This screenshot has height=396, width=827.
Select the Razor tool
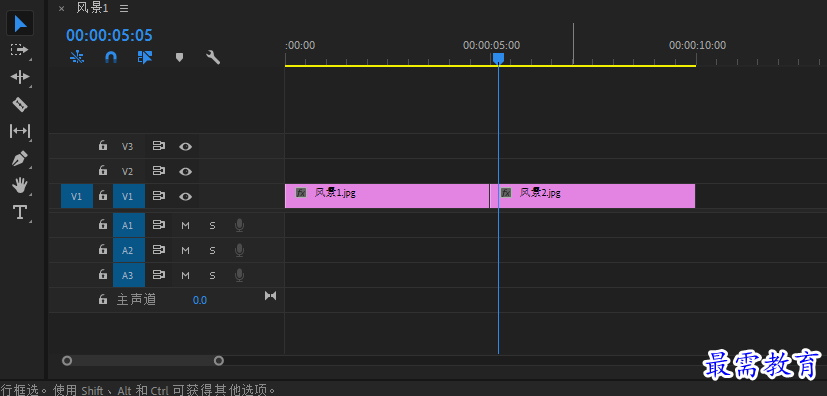coord(20,104)
